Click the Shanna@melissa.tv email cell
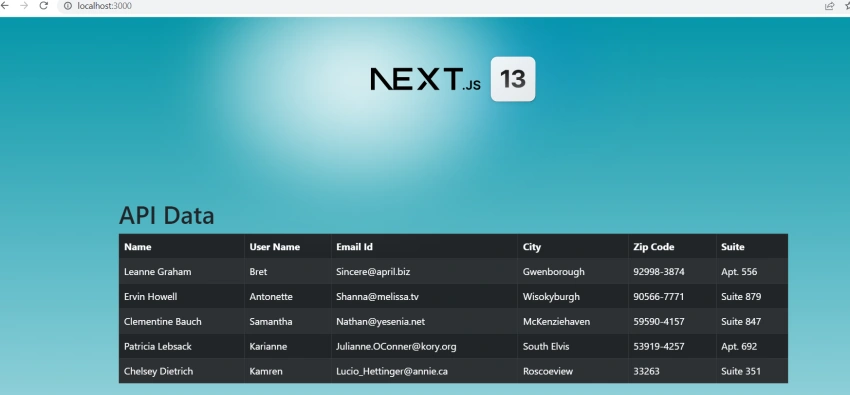Screen dimensions: 850x395 pos(424,296)
